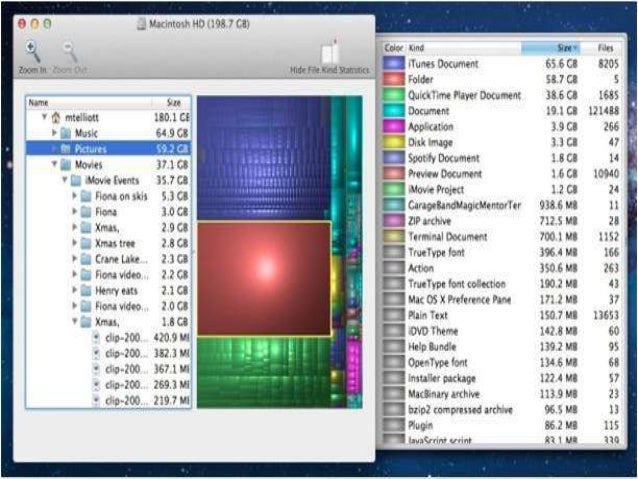
Task: Click the Zoom In magnifier icon
Action: coord(31,53)
